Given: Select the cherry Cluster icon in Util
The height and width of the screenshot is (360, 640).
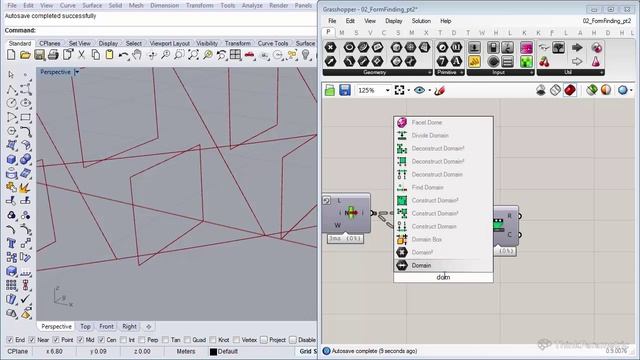Looking at the screenshot, I should point(544,62).
